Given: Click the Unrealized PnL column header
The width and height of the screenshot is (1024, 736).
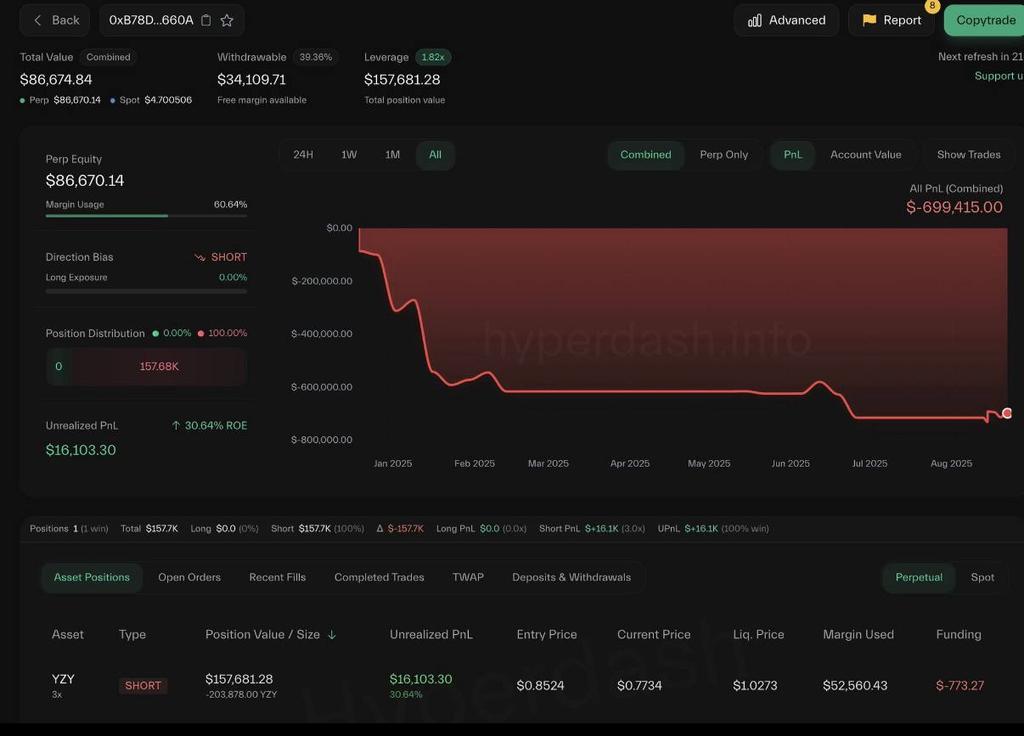Looking at the screenshot, I should pyautogui.click(x=431, y=634).
